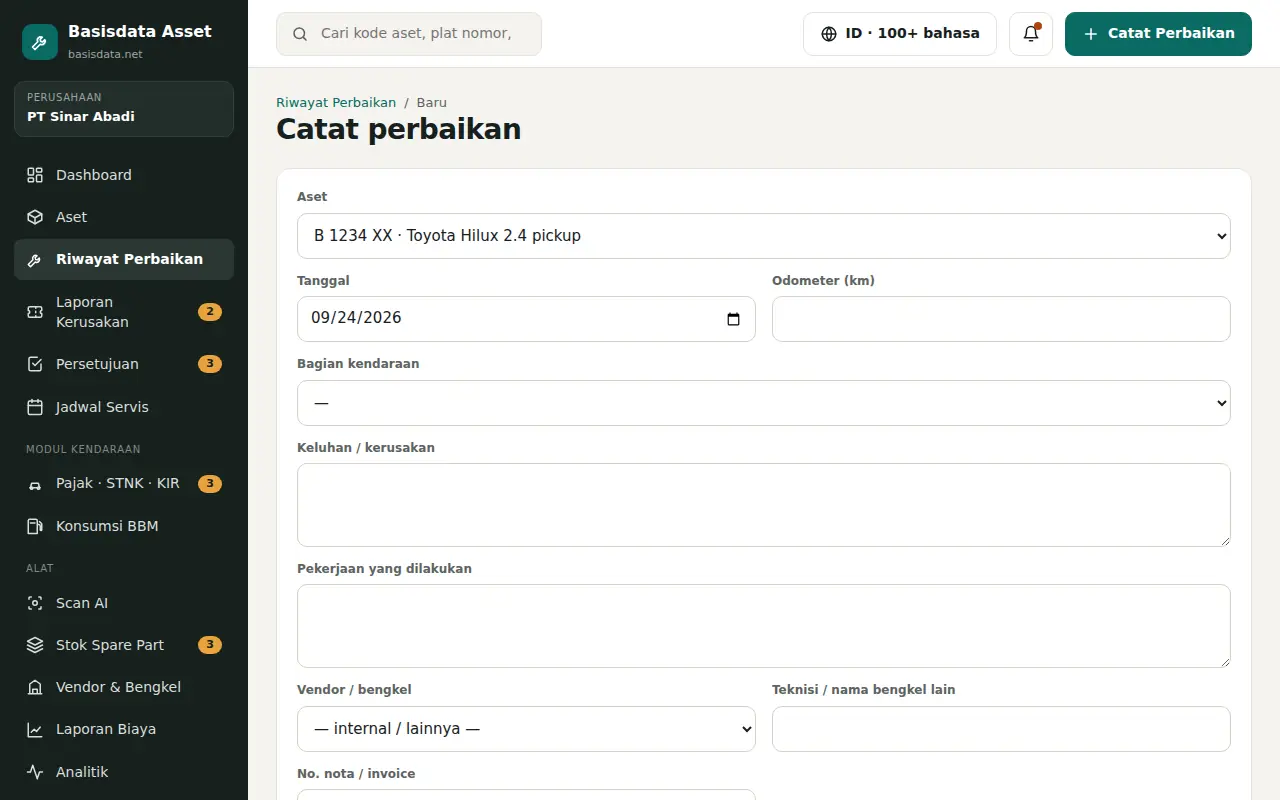Click the search magnifier icon
Viewport: 1280px width, 800px height.
300,34
